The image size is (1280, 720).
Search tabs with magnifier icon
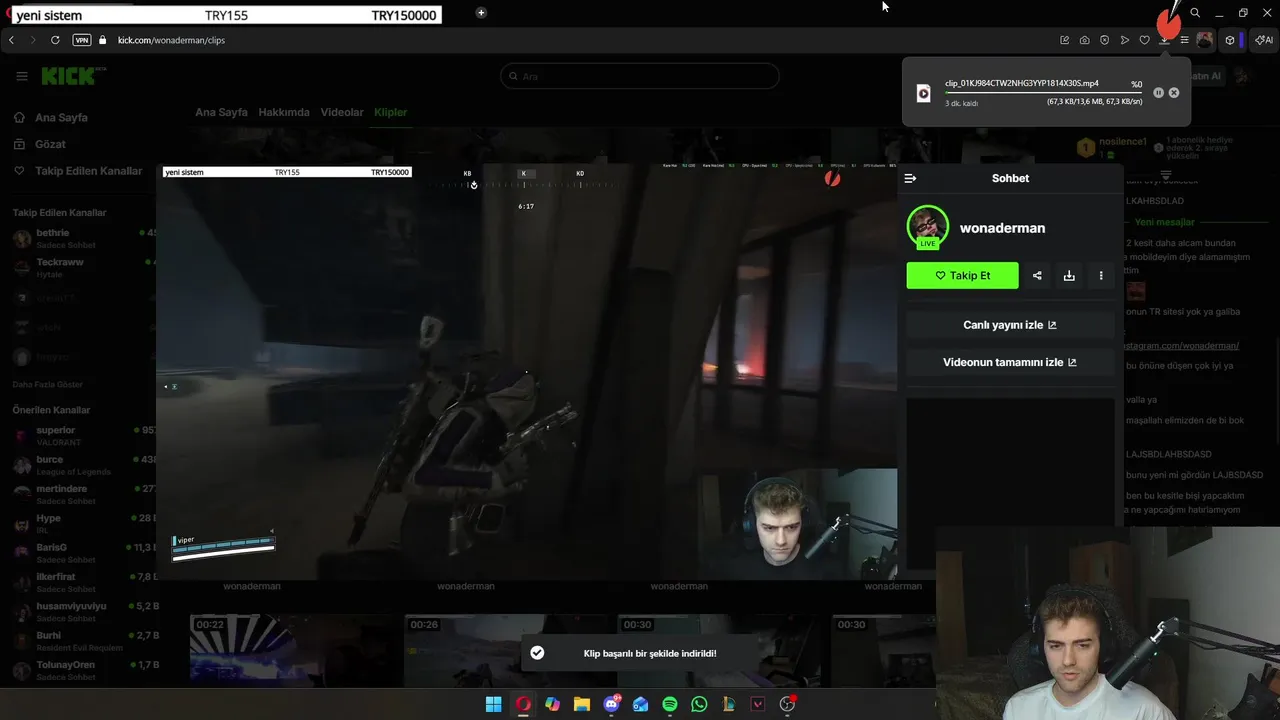(1195, 13)
